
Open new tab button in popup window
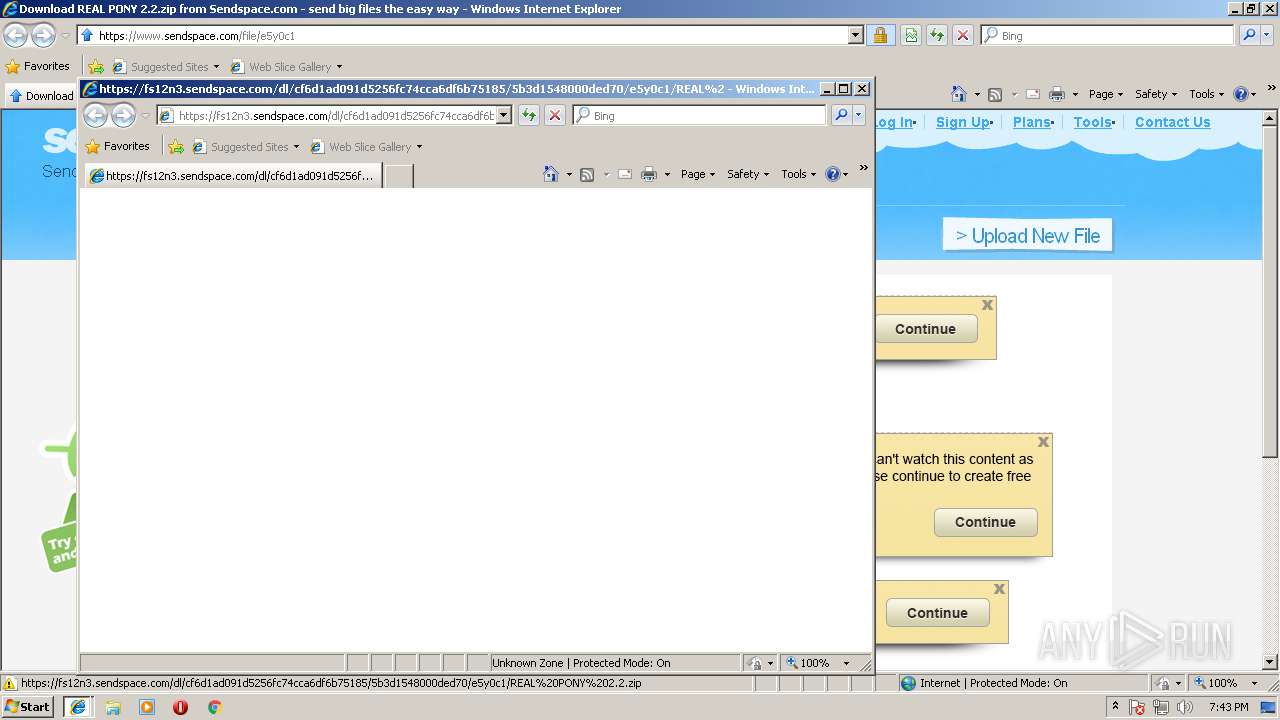click(399, 176)
